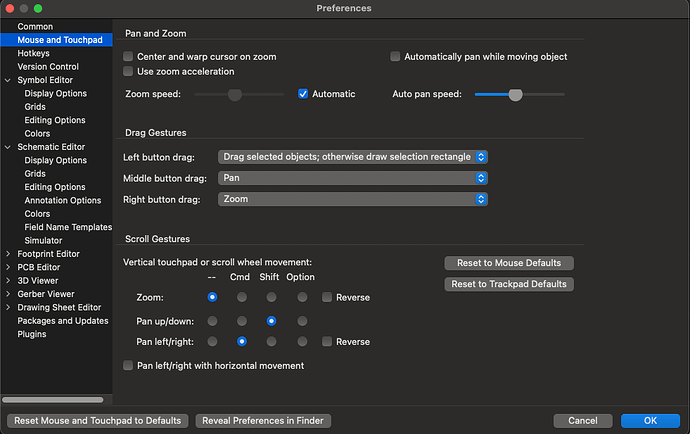Image resolution: width=690 pixels, height=434 pixels.
Task: Click the Auto pan speed slider thumb
Action: (515, 94)
